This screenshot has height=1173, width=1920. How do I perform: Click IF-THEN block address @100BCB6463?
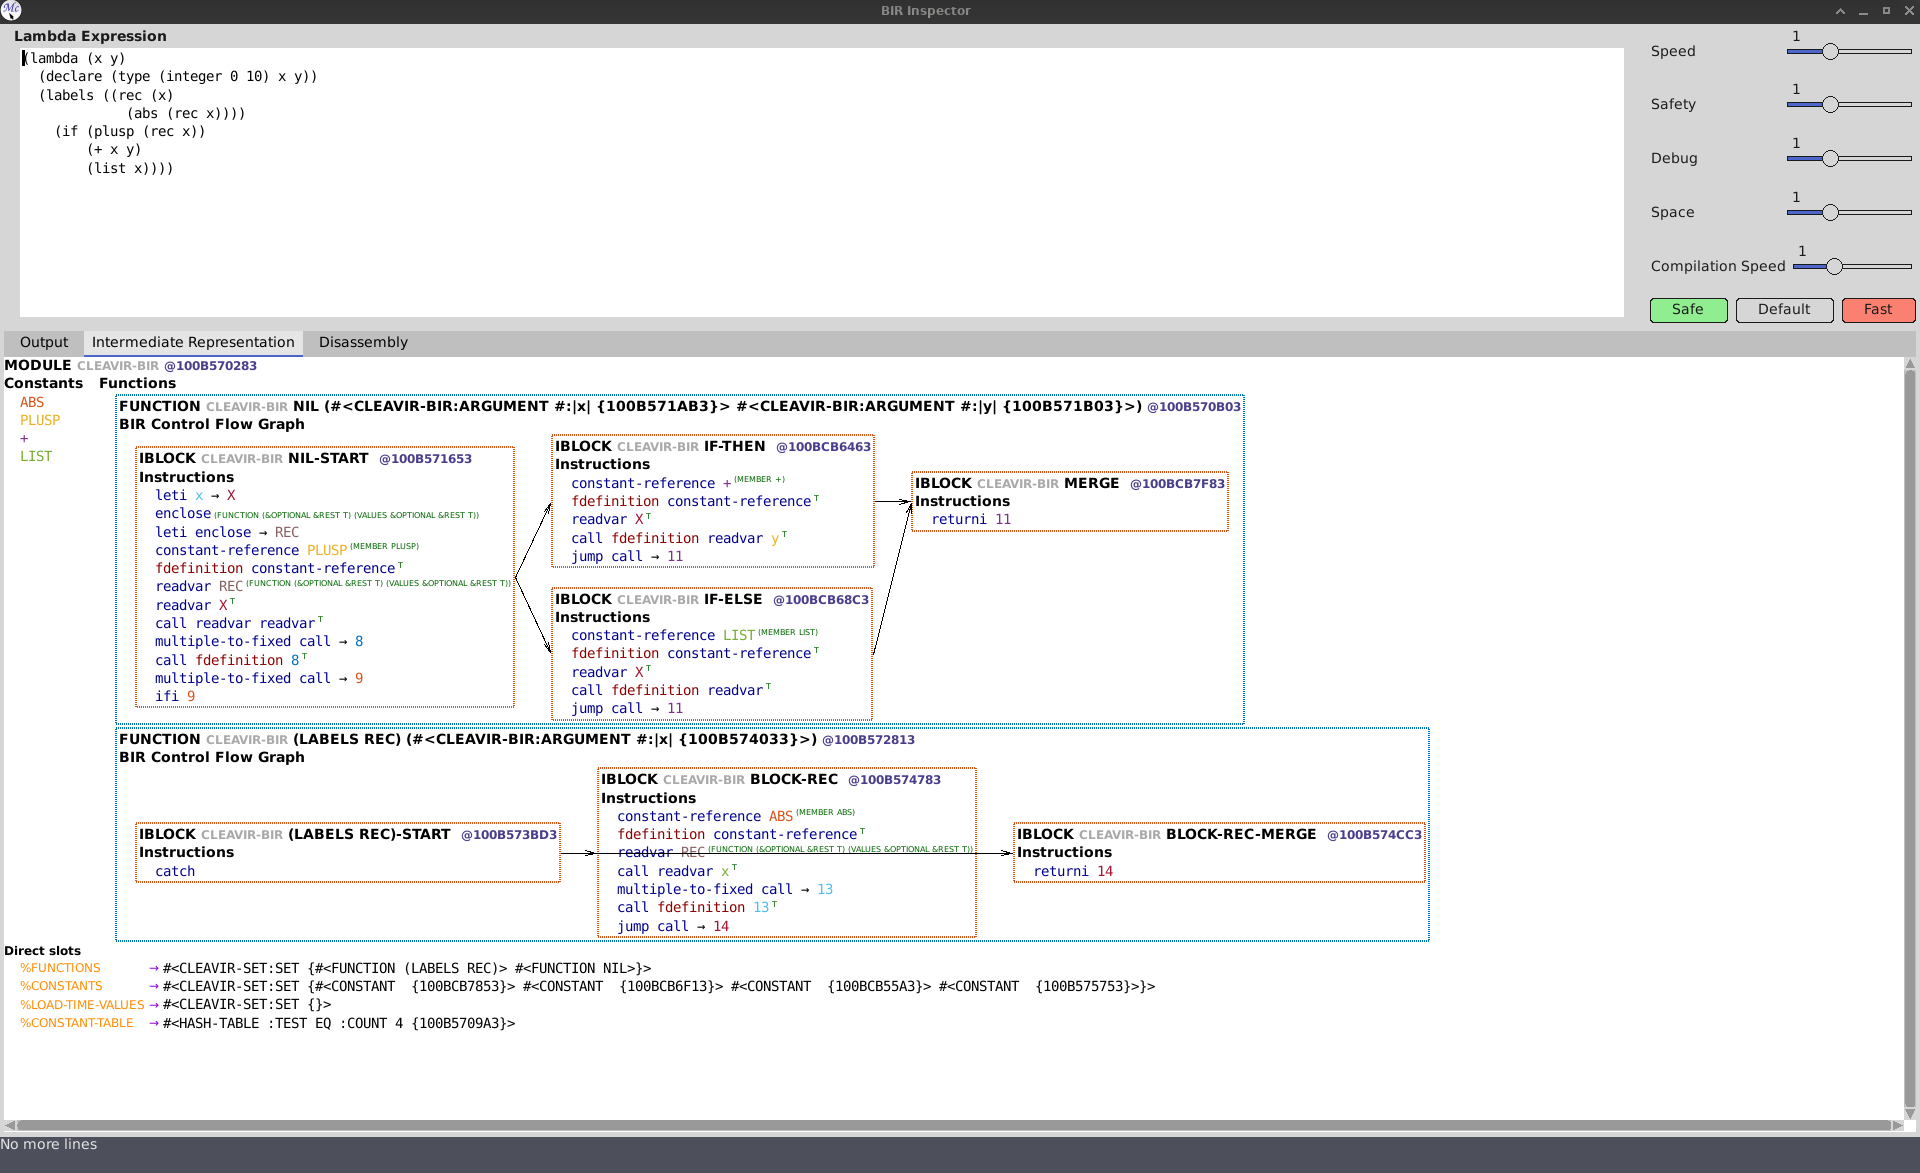click(823, 447)
